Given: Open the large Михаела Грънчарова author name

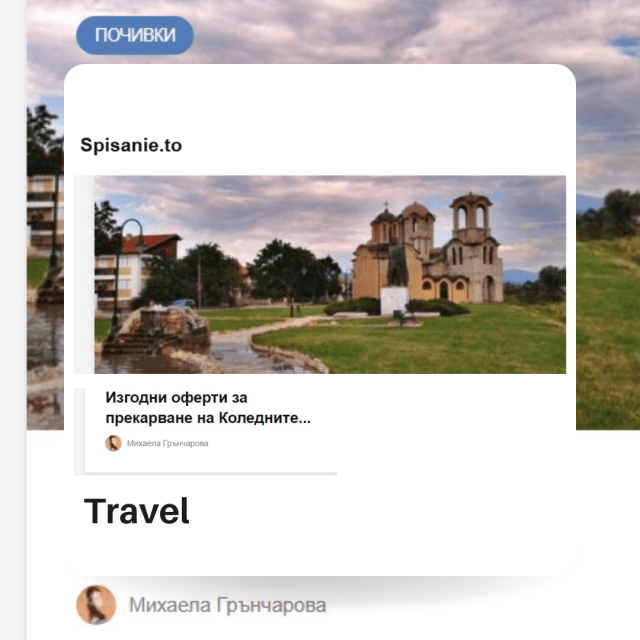Looking at the screenshot, I should pyautogui.click(x=227, y=605).
